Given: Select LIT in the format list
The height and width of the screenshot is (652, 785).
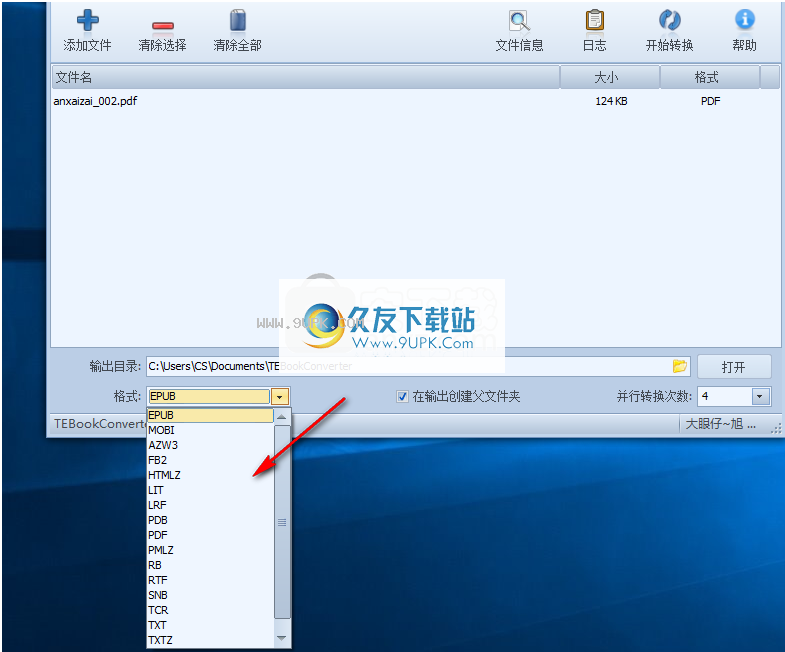Looking at the screenshot, I should tap(210, 490).
